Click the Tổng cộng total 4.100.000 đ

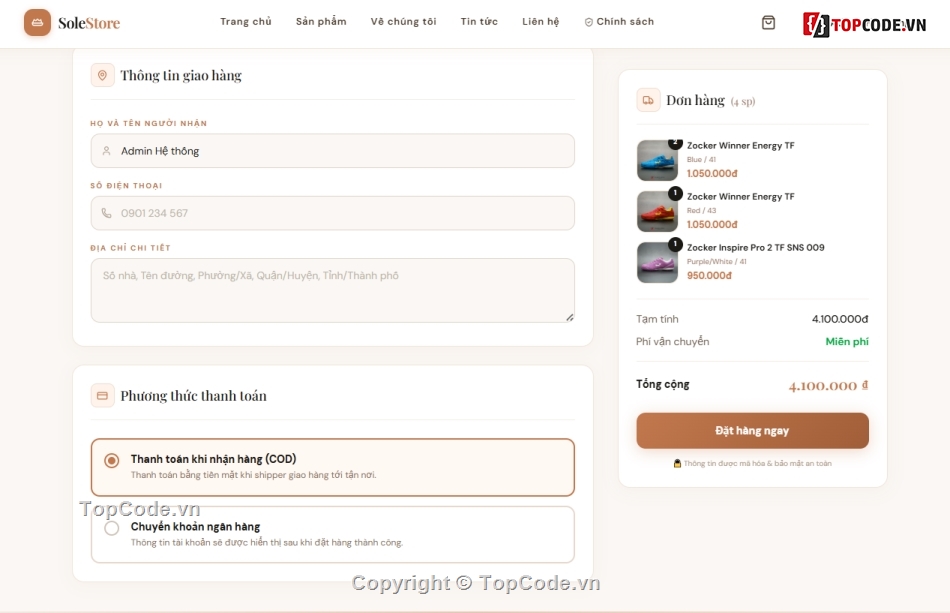point(828,386)
